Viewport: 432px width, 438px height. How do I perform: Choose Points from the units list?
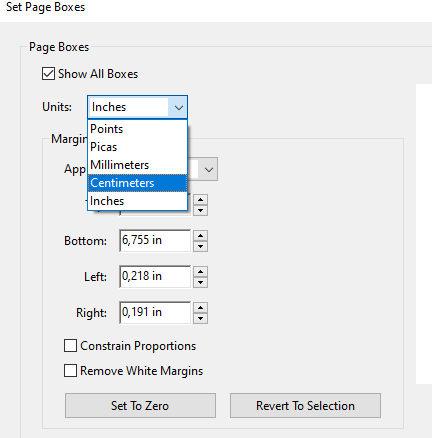(137, 129)
